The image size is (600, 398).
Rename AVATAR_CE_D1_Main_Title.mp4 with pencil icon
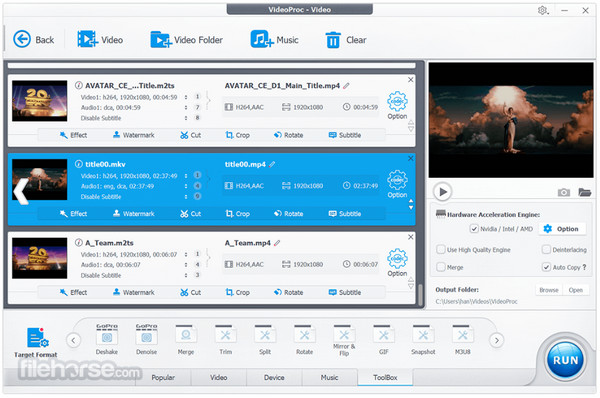click(346, 86)
